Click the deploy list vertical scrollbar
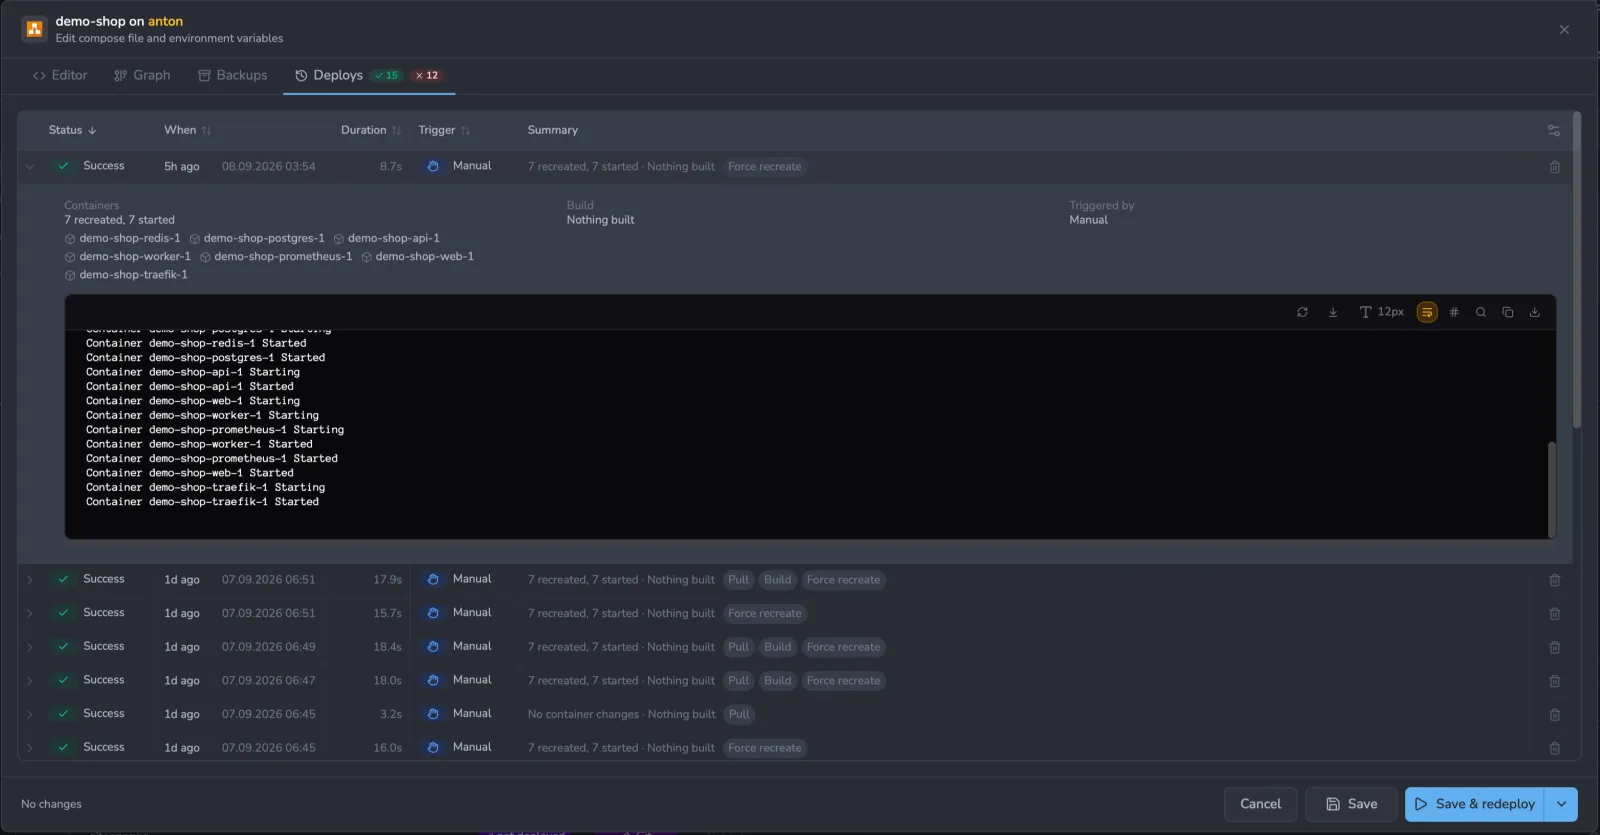The width and height of the screenshot is (1600, 835). coord(1577,270)
